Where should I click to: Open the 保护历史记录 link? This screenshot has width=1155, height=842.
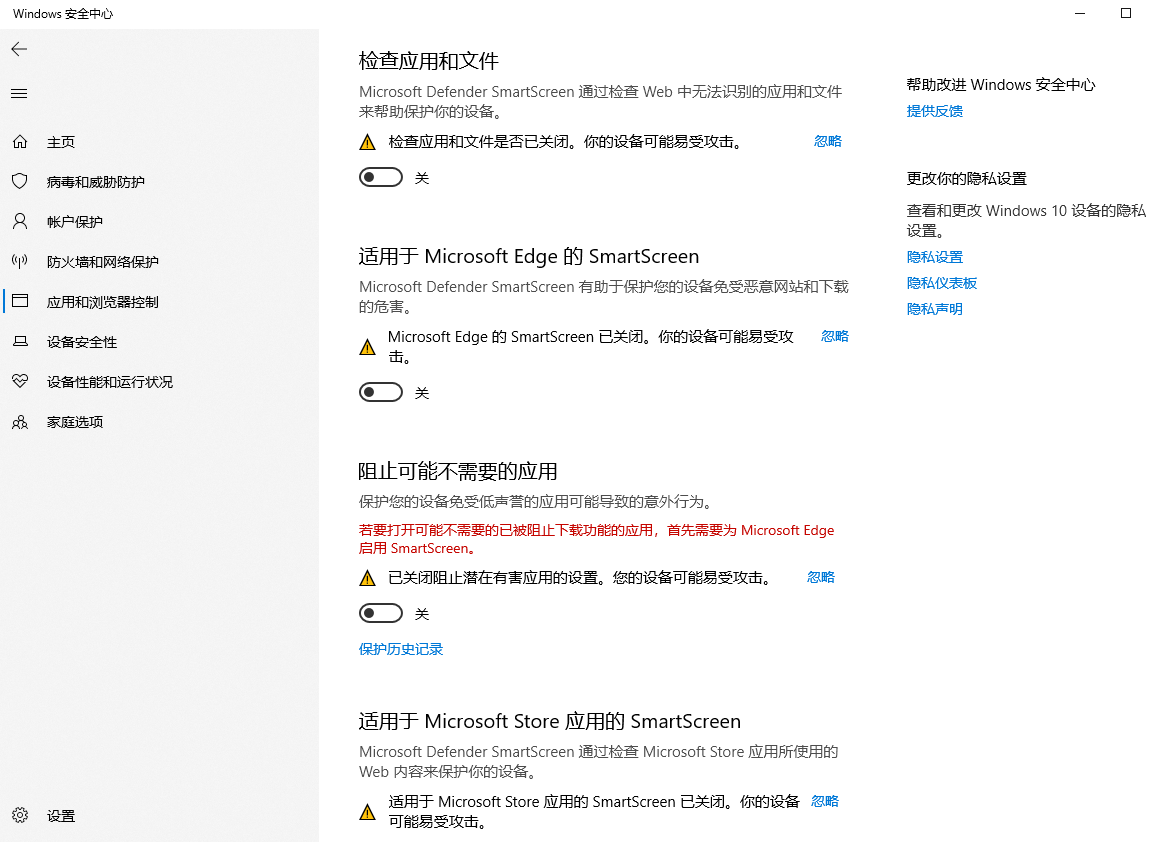tap(401, 649)
